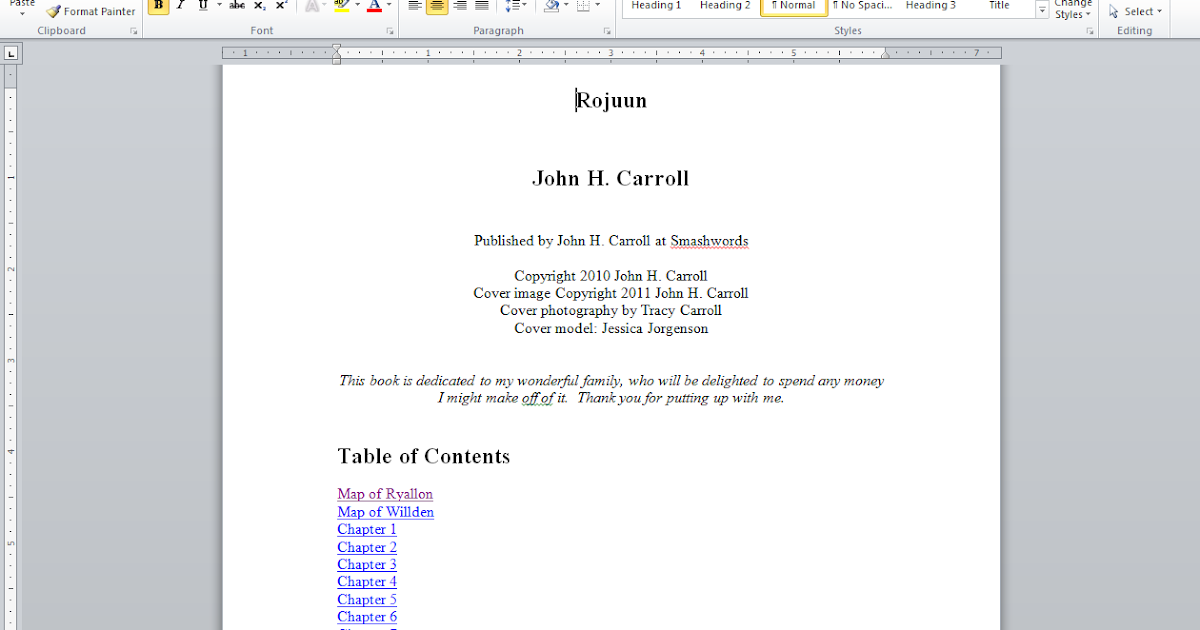Screen dimensions: 1200x630
Task: Apply the red font color
Action: [374, 6]
